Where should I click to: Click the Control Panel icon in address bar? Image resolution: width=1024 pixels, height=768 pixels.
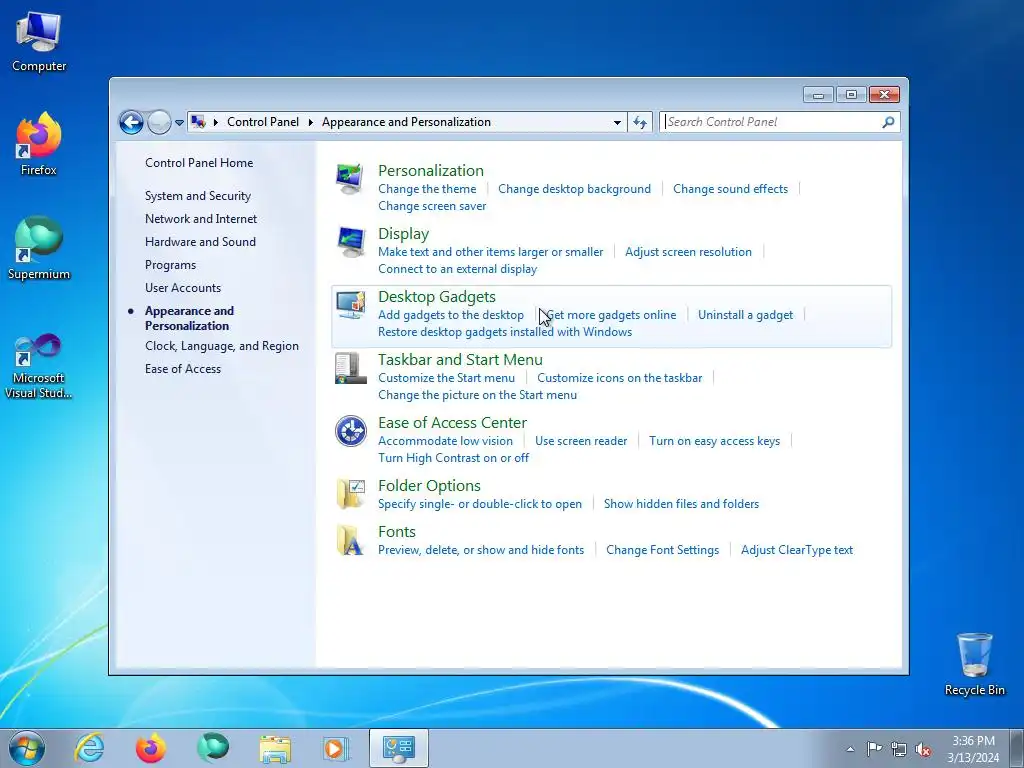[199, 122]
